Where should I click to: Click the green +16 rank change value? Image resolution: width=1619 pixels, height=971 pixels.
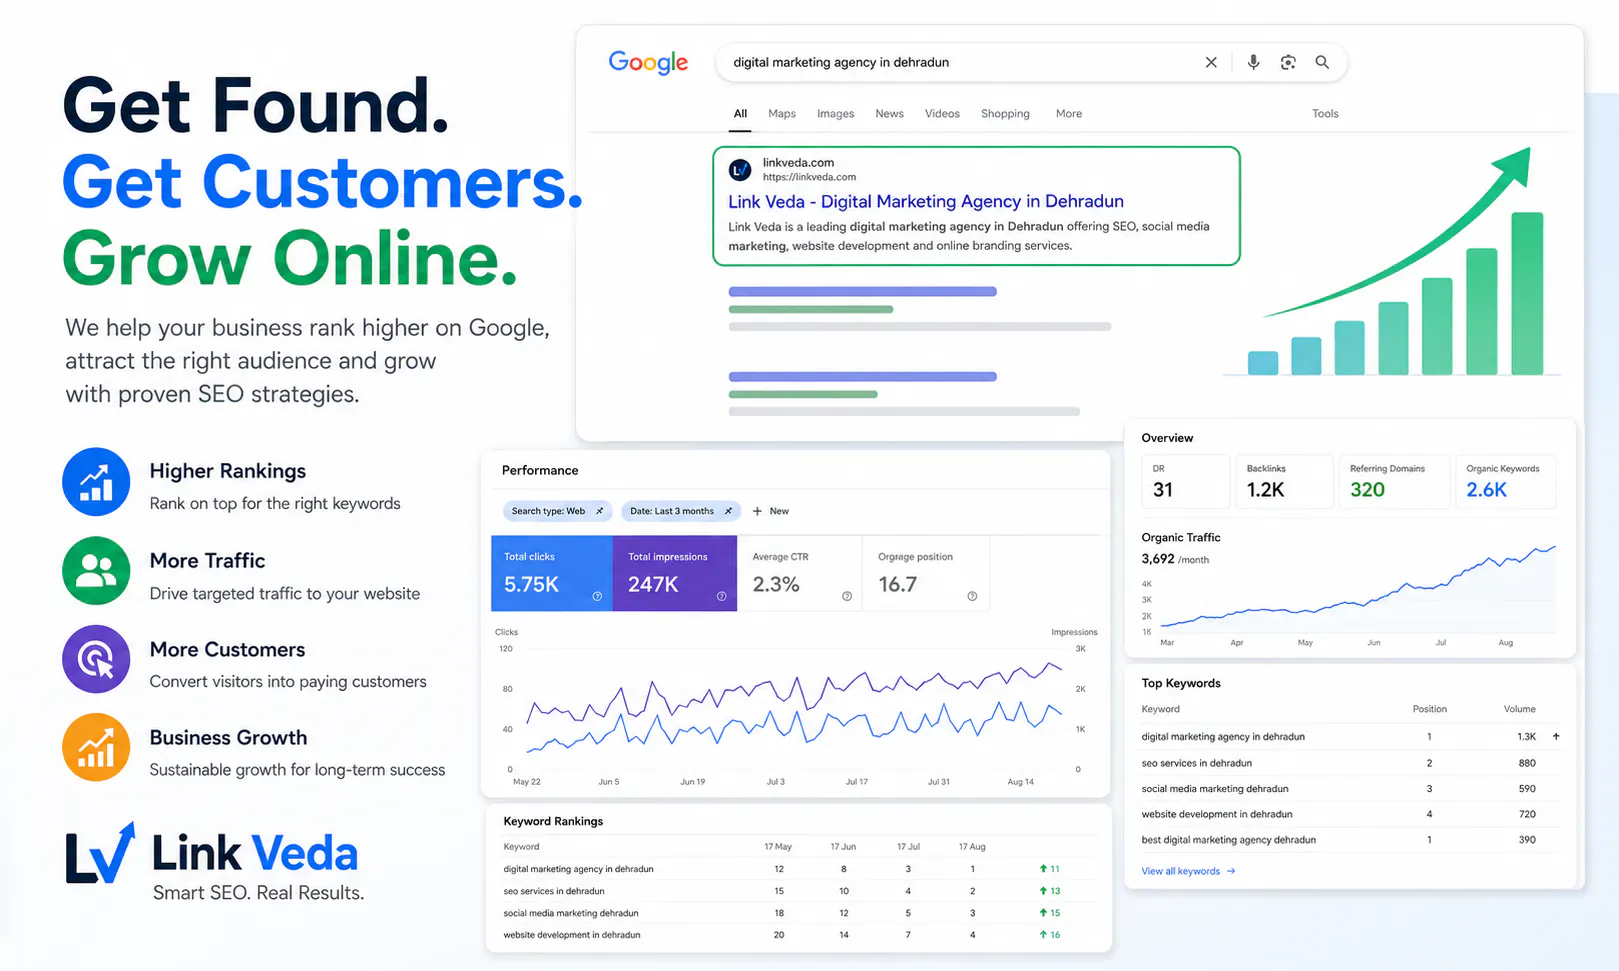click(1050, 935)
